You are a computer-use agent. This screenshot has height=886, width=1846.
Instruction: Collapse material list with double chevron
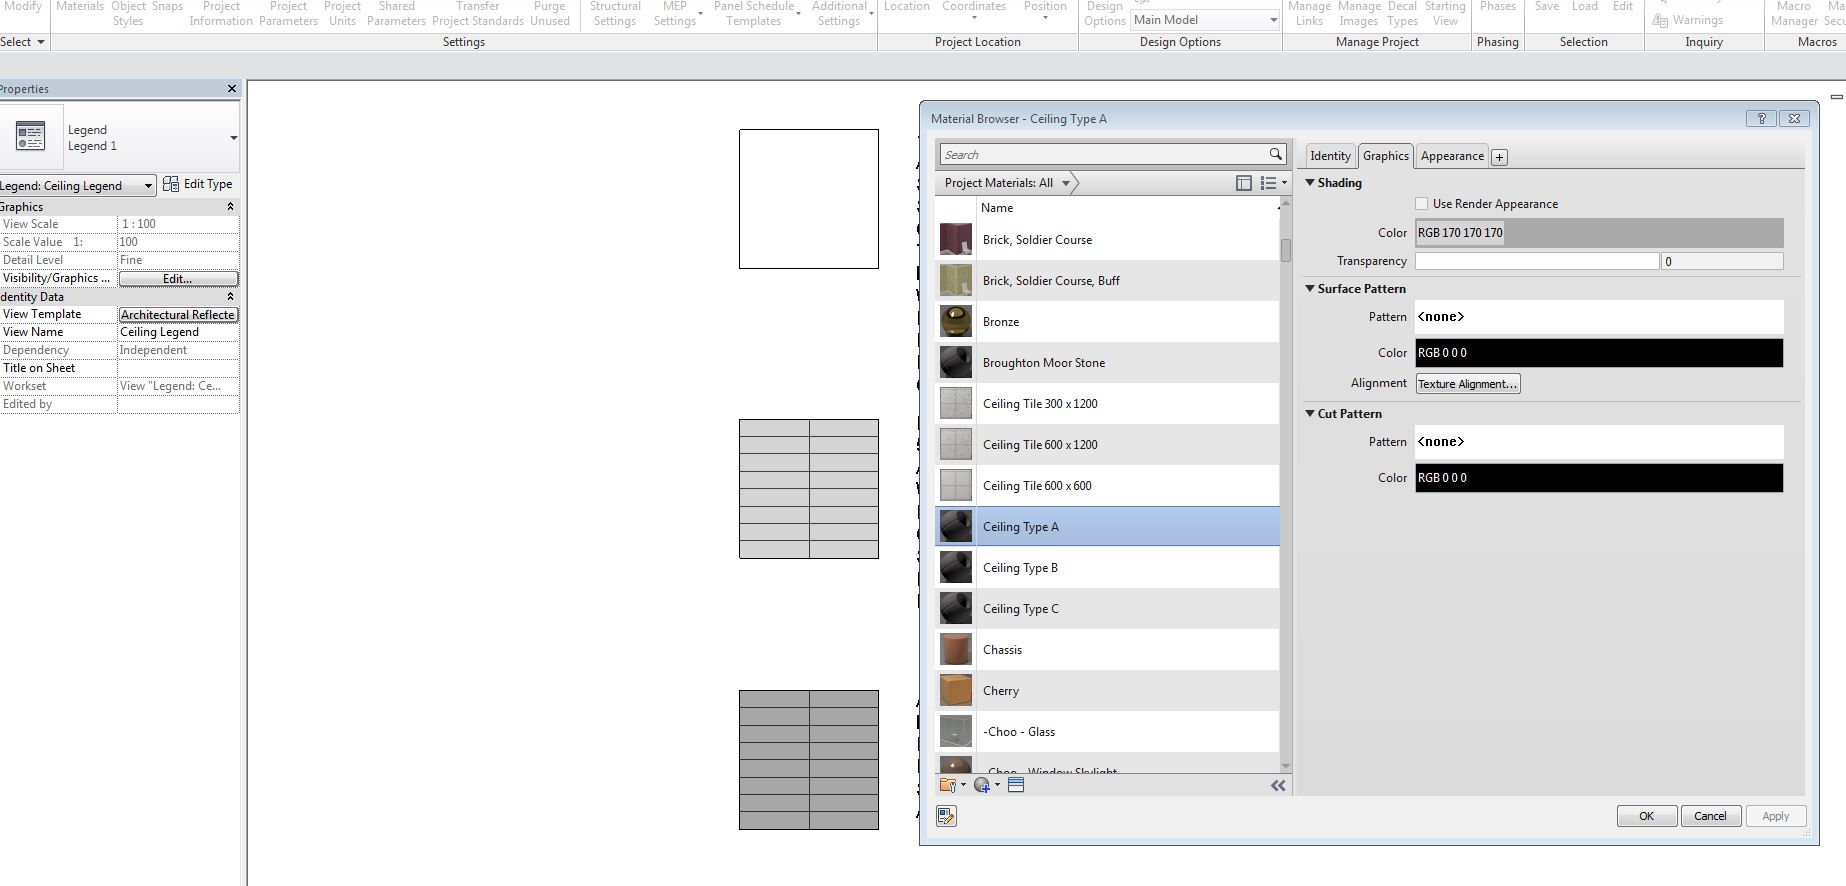[x=1277, y=785]
